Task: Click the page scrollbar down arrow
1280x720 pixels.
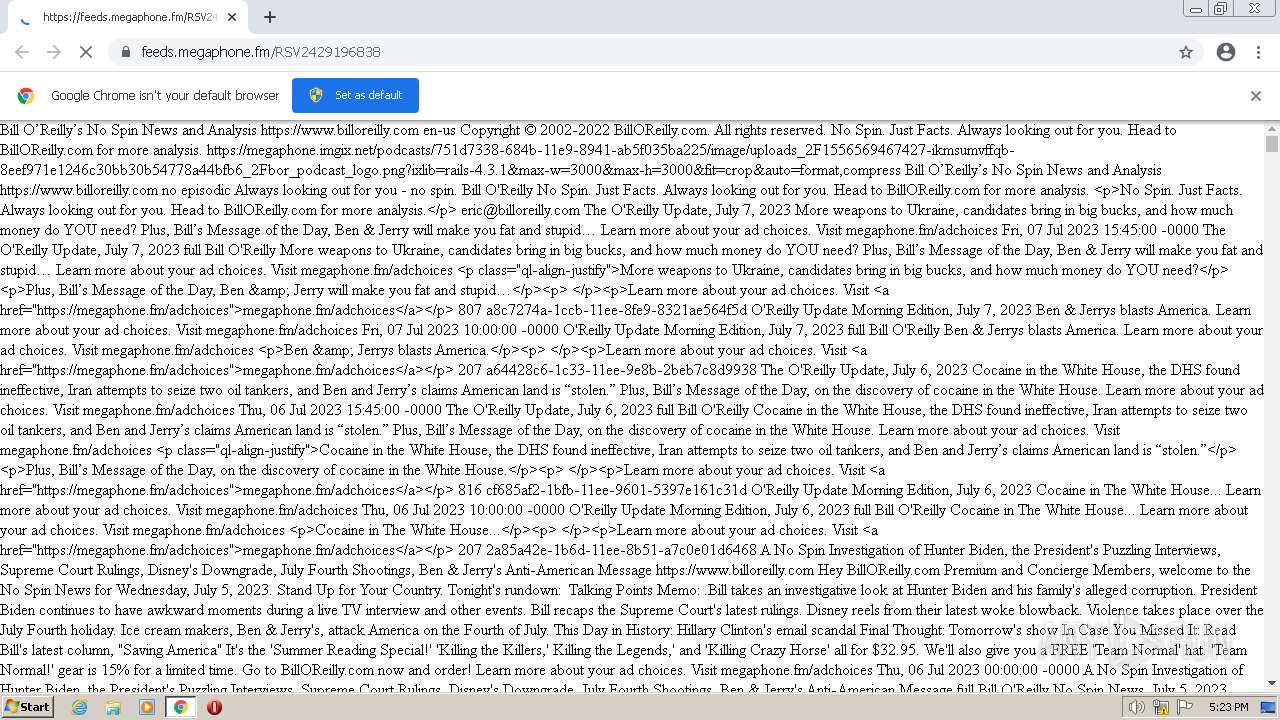Action: 1272,683
